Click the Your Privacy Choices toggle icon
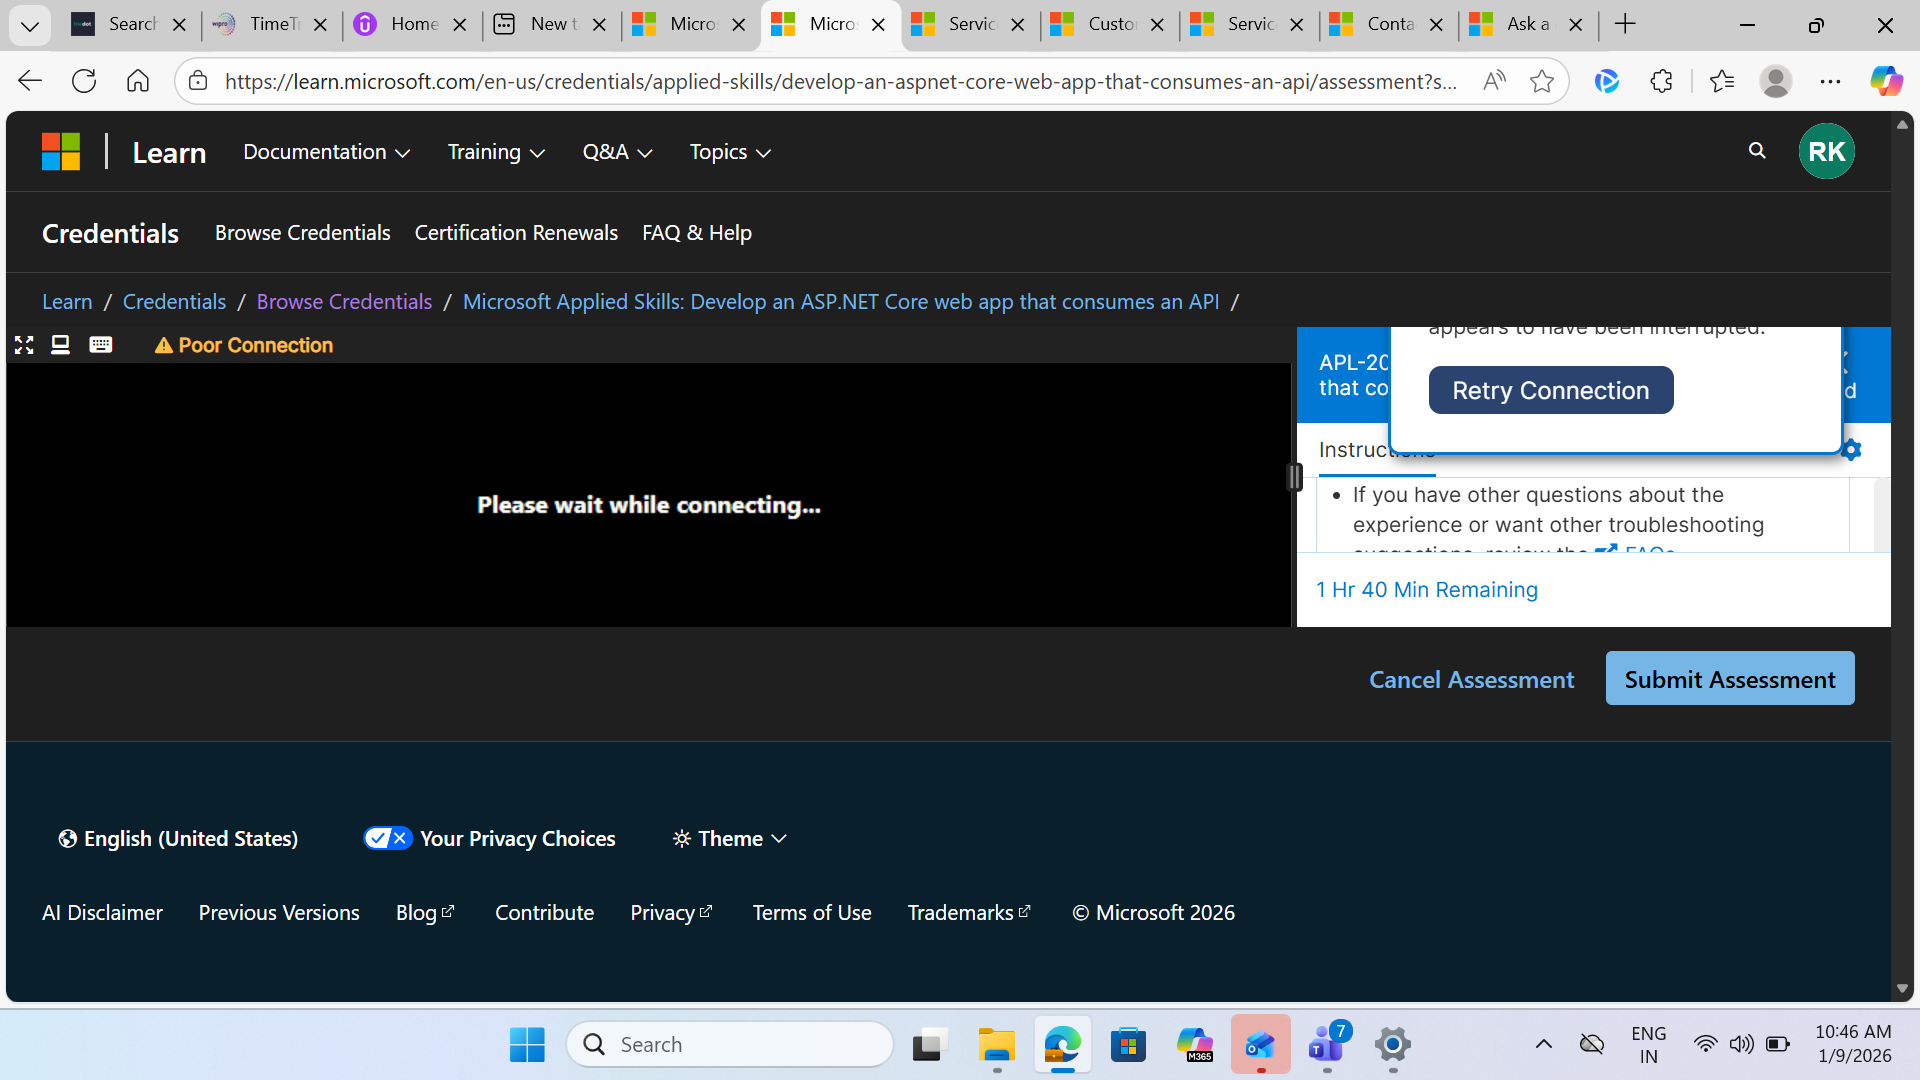1920x1080 pixels. click(x=388, y=838)
